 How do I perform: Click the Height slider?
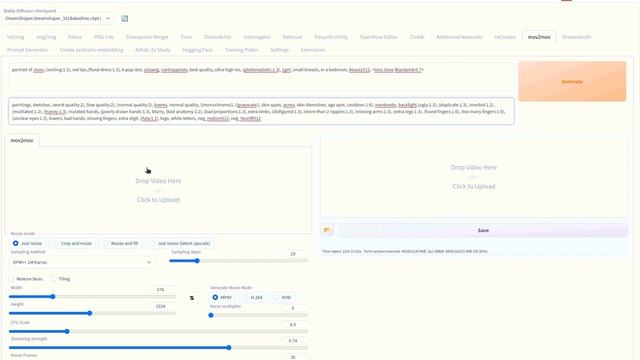(92, 313)
